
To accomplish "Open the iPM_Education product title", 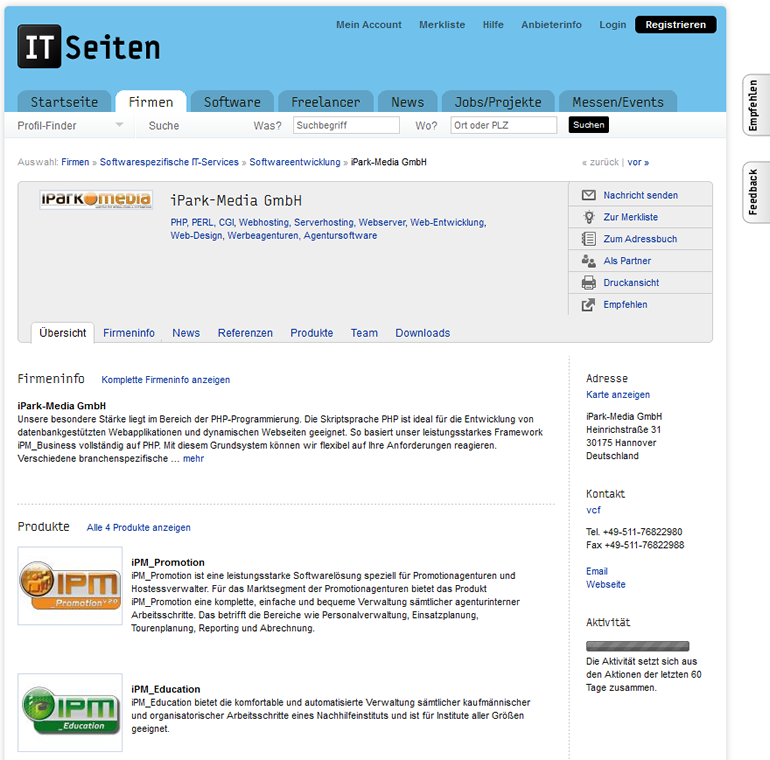I will tap(165, 689).
